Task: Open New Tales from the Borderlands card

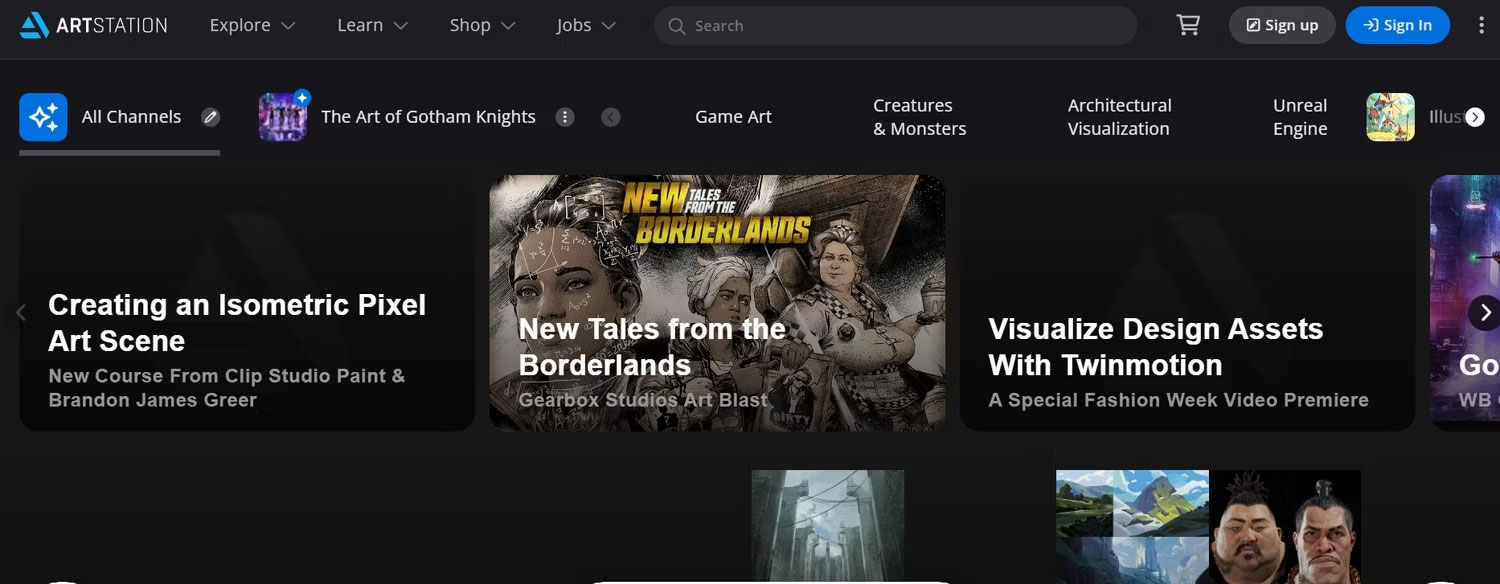Action: [x=717, y=303]
